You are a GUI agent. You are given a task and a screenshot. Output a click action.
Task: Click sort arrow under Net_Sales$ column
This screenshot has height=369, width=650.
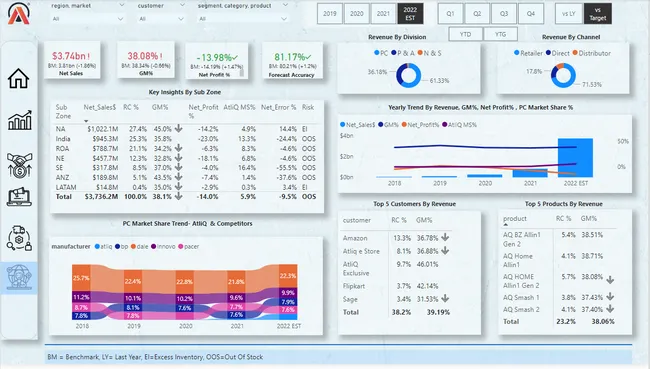[86, 121]
